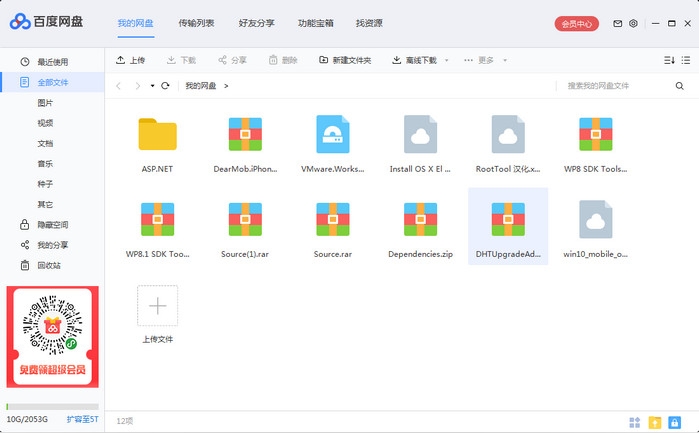
Task: Open the mail messages icon
Action: [617, 23]
